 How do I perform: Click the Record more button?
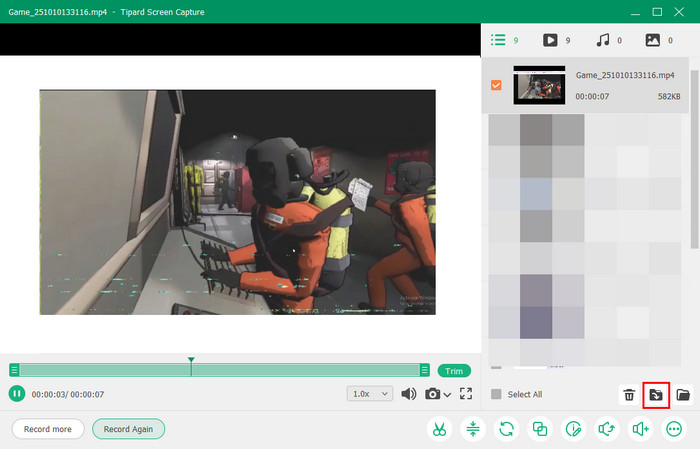pyautogui.click(x=48, y=429)
